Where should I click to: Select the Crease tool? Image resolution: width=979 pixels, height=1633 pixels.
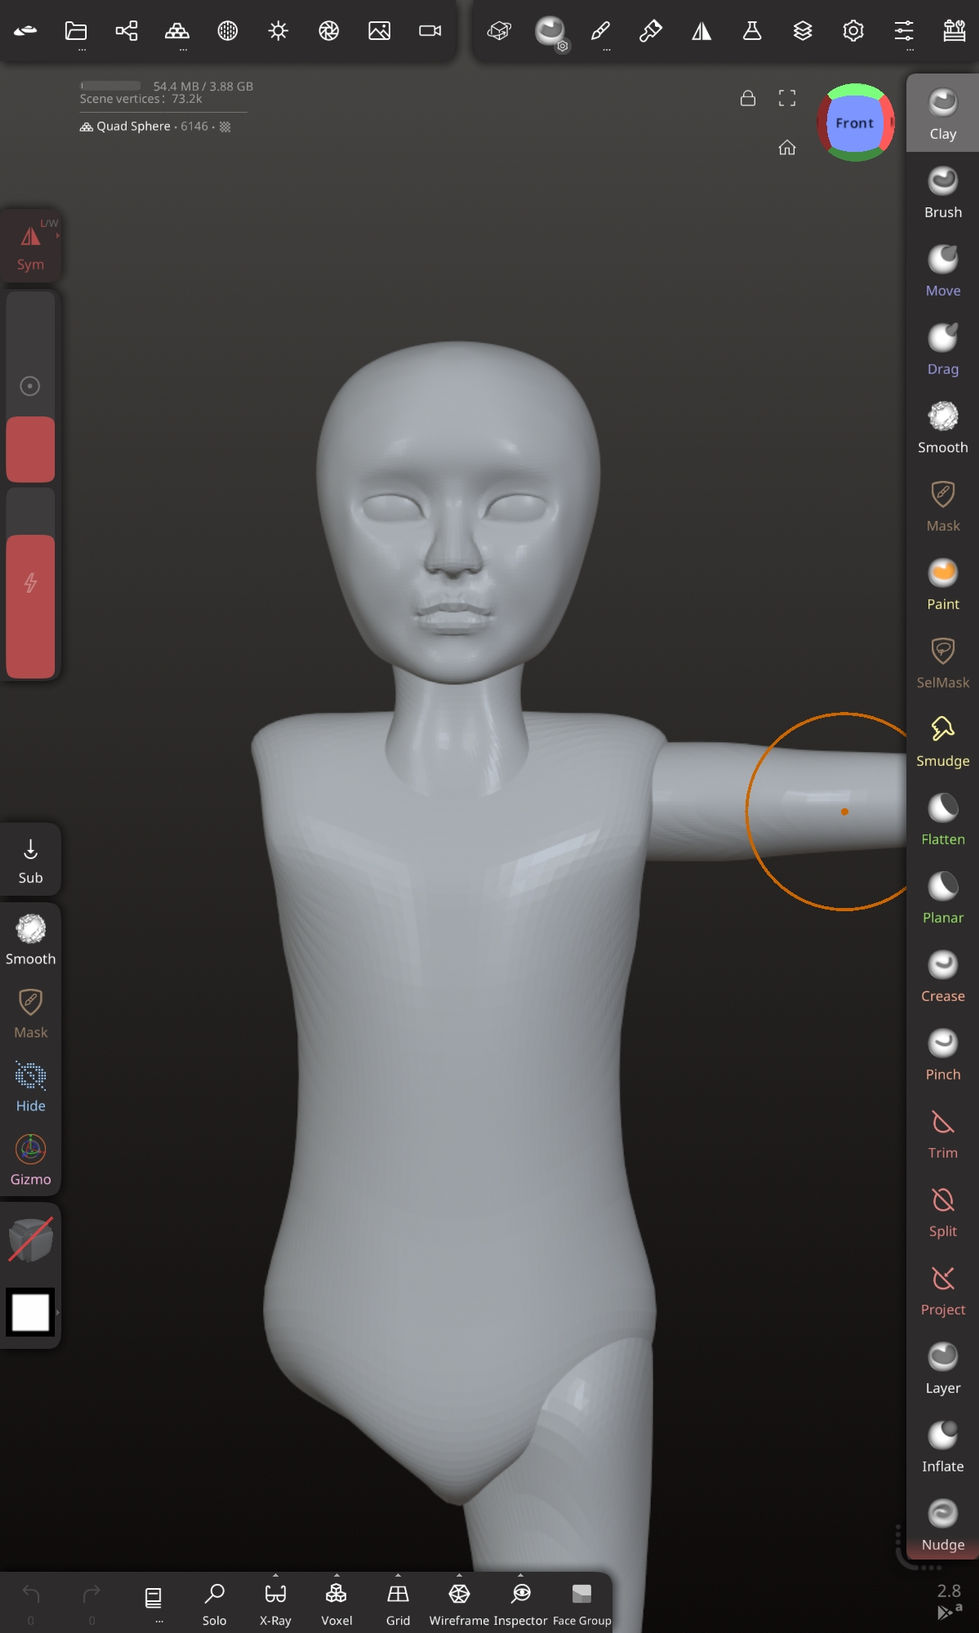point(942,976)
